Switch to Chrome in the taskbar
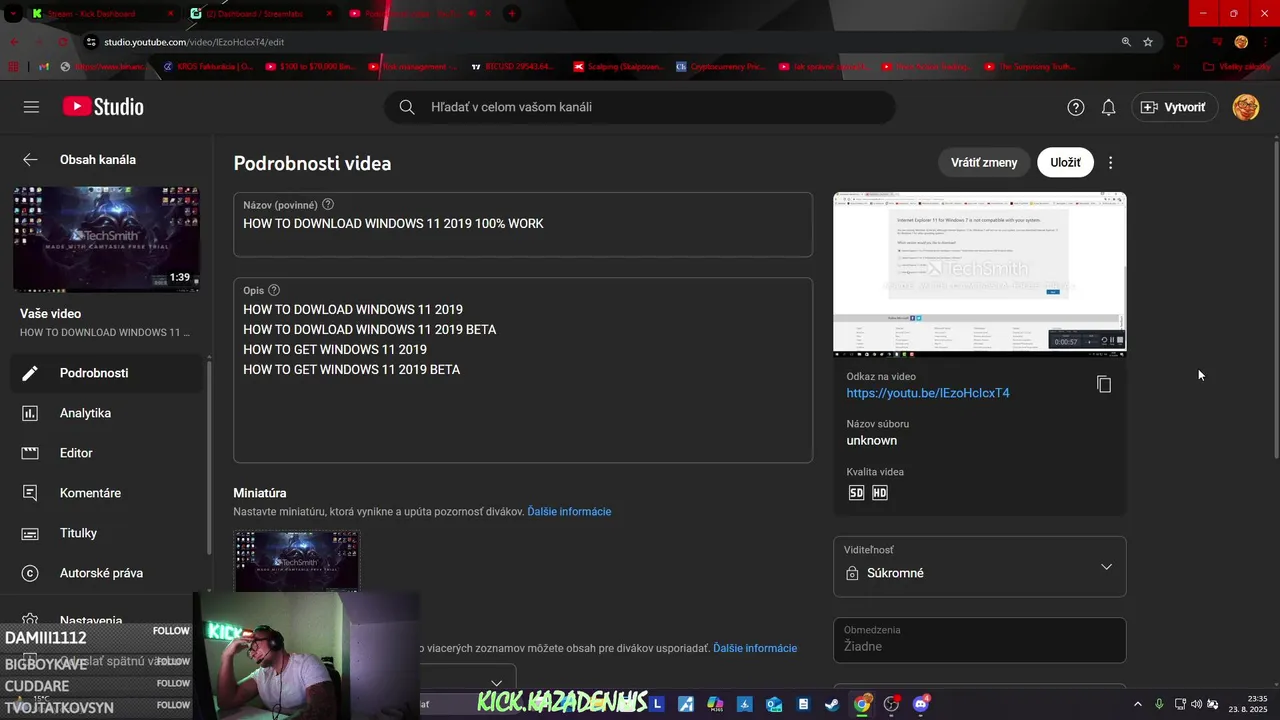The width and height of the screenshot is (1280, 720). [861, 704]
